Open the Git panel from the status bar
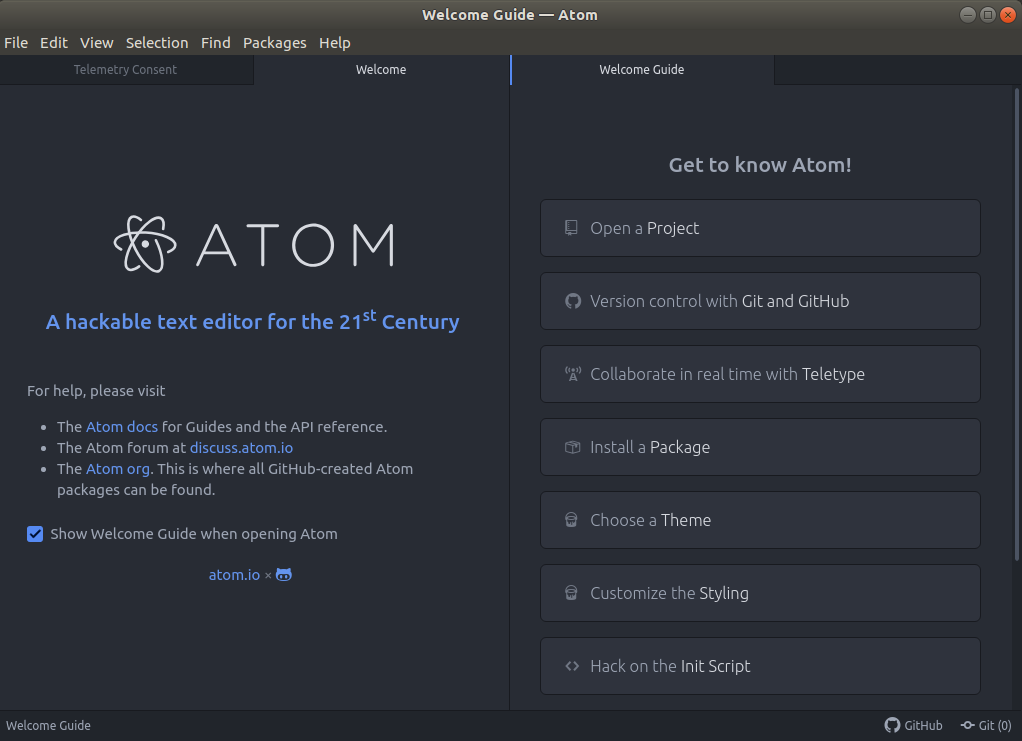The image size is (1022, 741). [x=986, y=725]
